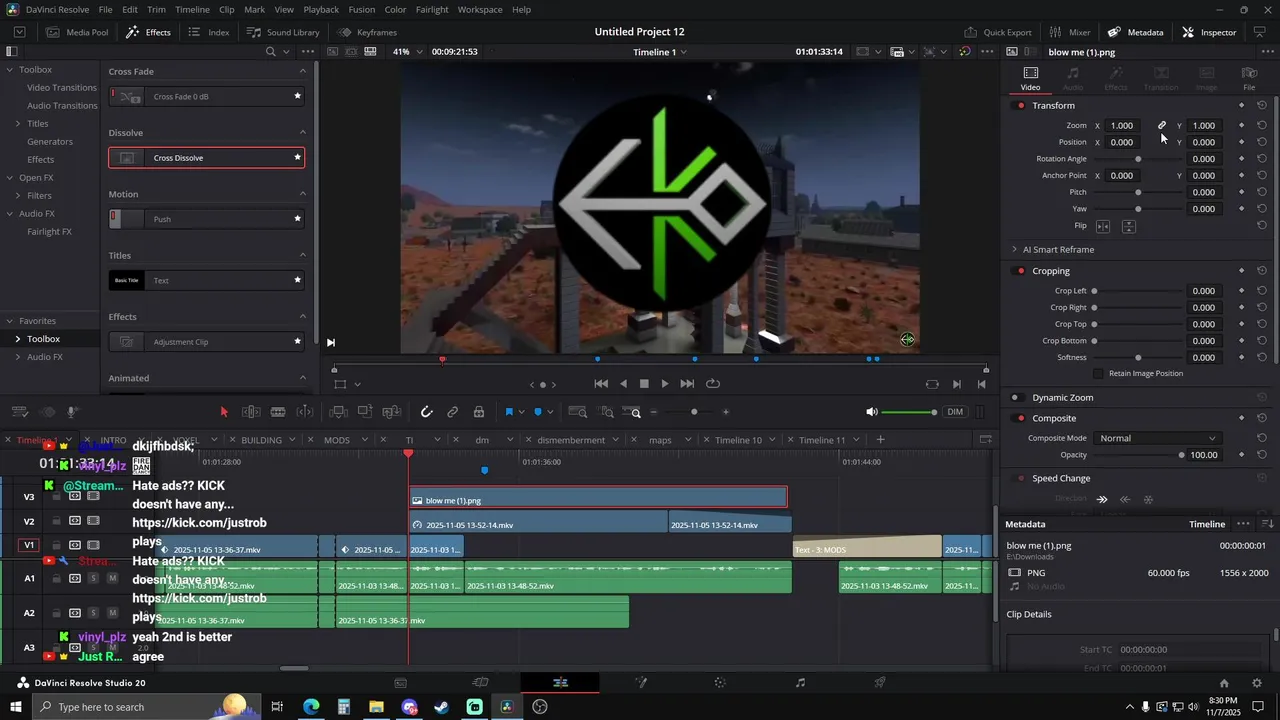1280x720 pixels.
Task: Click the DIM audio button
Action: (955, 412)
